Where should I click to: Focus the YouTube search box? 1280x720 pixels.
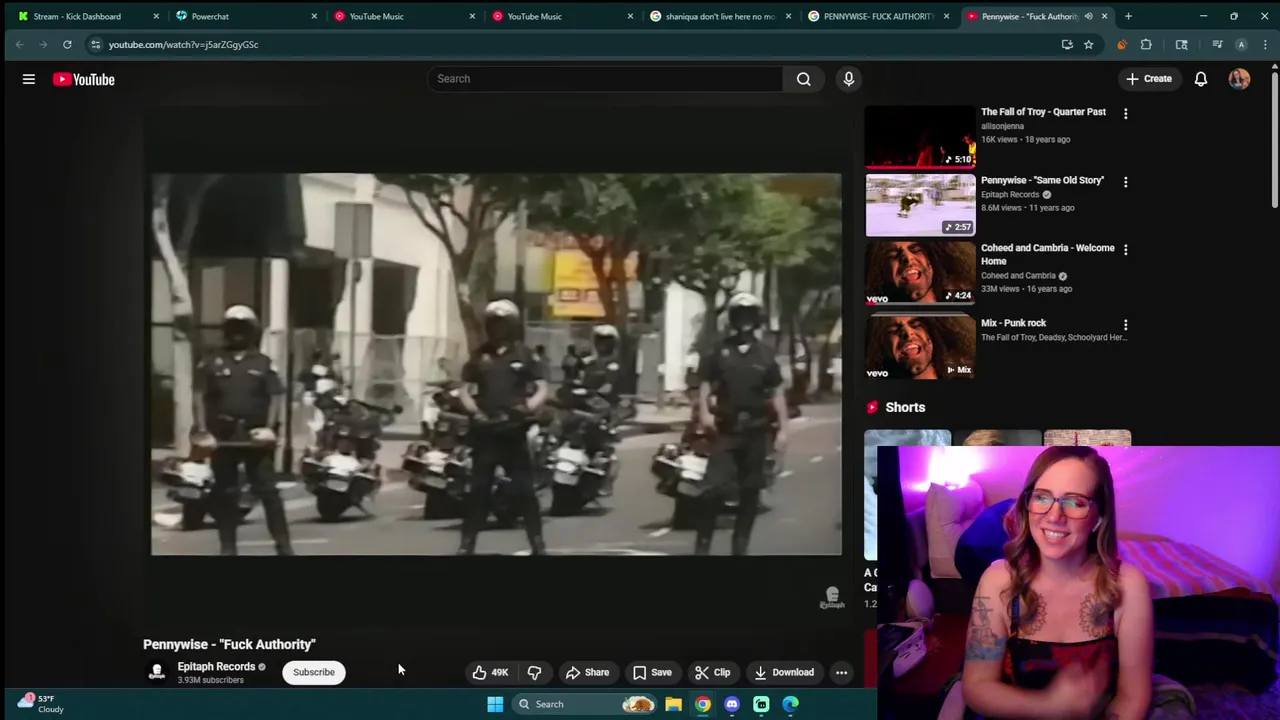point(605,79)
